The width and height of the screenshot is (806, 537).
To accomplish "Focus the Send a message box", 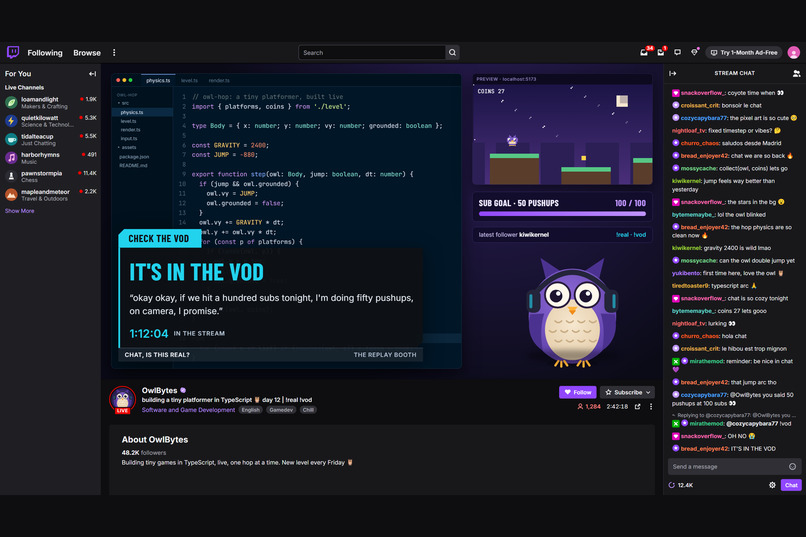I will (x=734, y=467).
